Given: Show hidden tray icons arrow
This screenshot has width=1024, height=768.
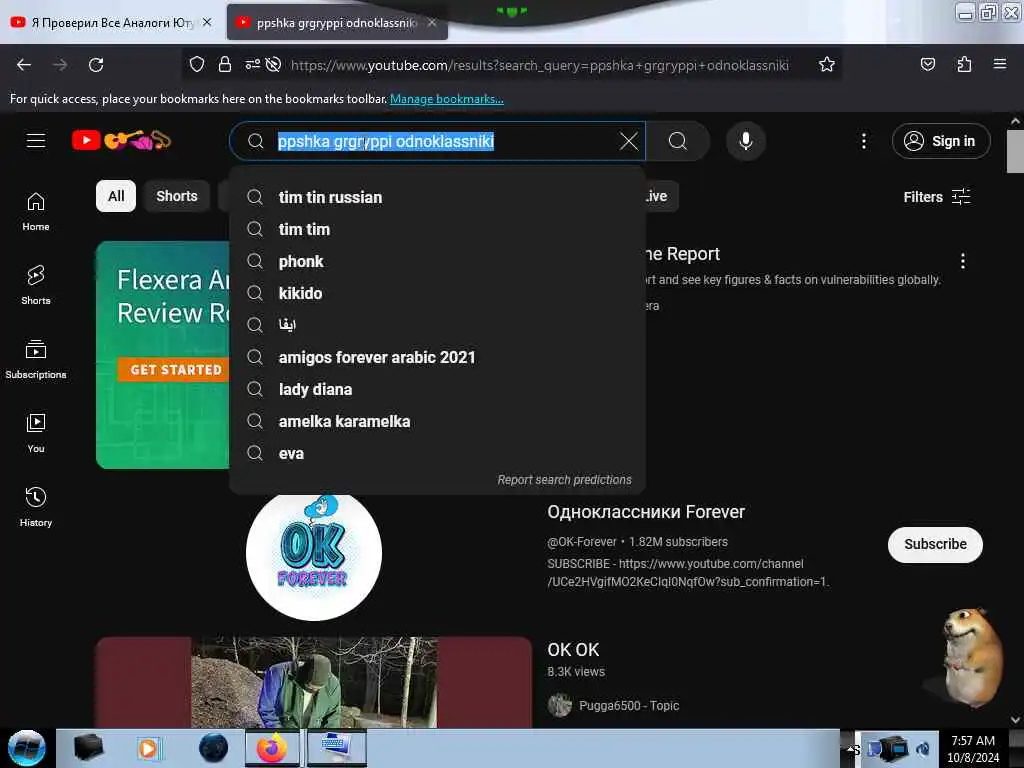Looking at the screenshot, I should pyautogui.click(x=852, y=749).
